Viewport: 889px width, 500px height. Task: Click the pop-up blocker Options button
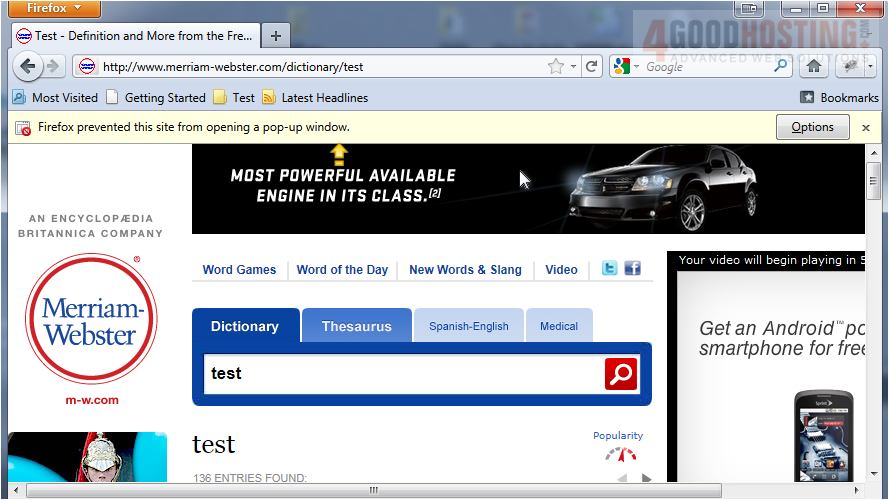(812, 127)
